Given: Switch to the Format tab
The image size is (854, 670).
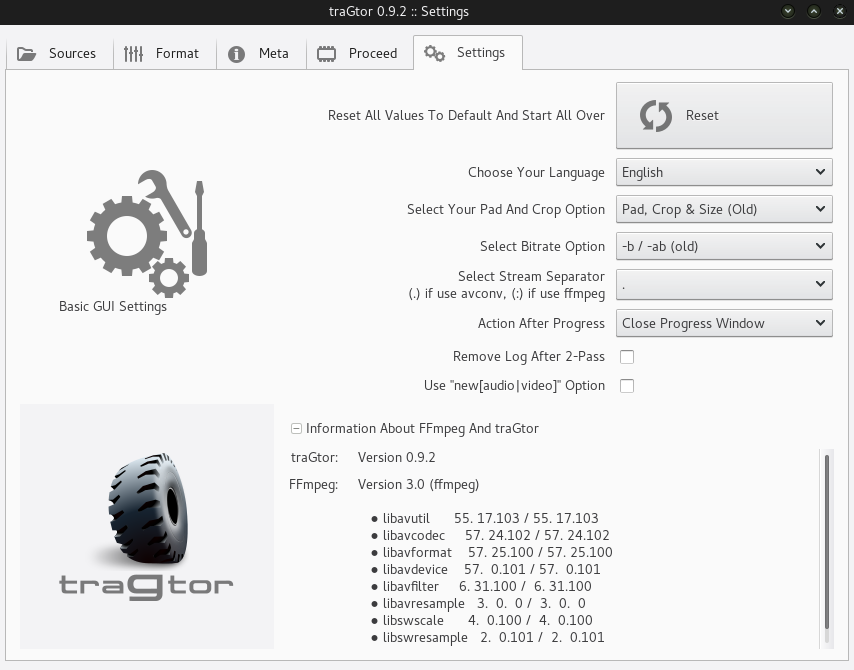Looking at the screenshot, I should 165,53.
